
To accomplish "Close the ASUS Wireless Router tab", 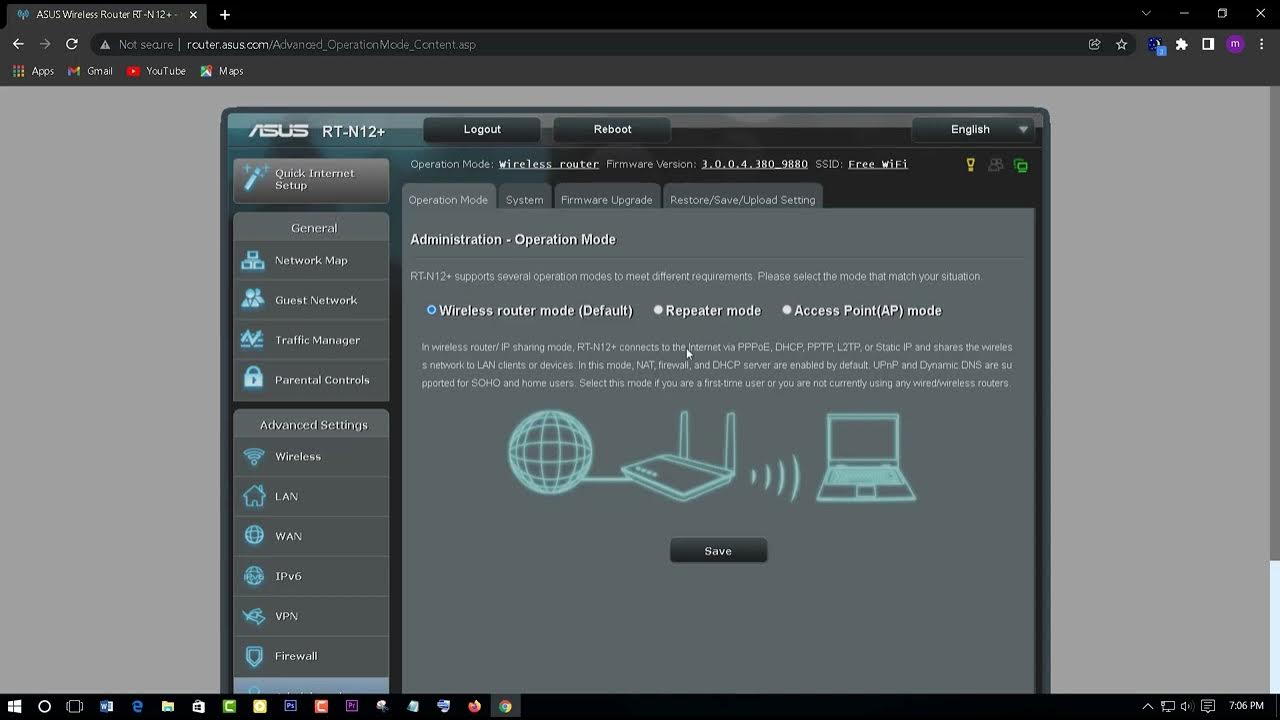I will coord(193,15).
